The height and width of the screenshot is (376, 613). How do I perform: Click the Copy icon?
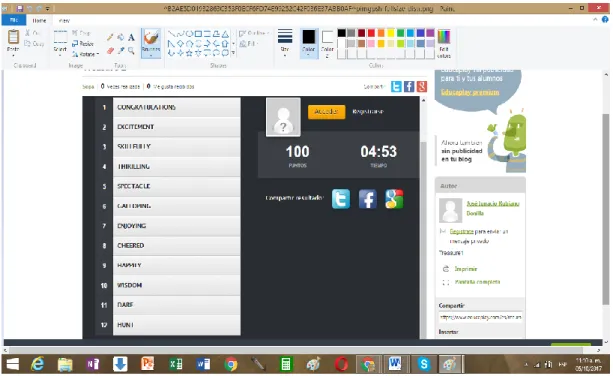tap(27, 43)
